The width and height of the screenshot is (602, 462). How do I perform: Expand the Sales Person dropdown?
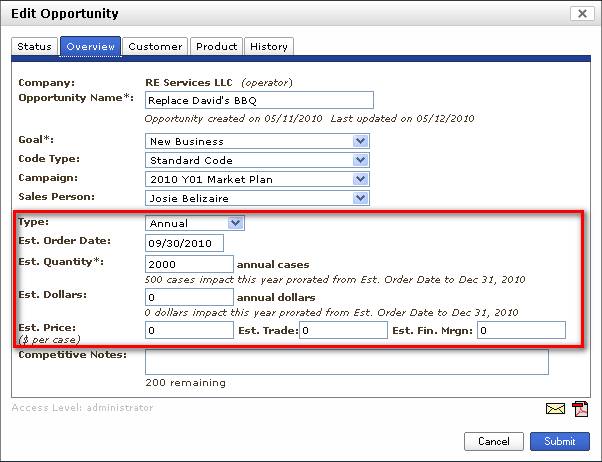360,198
